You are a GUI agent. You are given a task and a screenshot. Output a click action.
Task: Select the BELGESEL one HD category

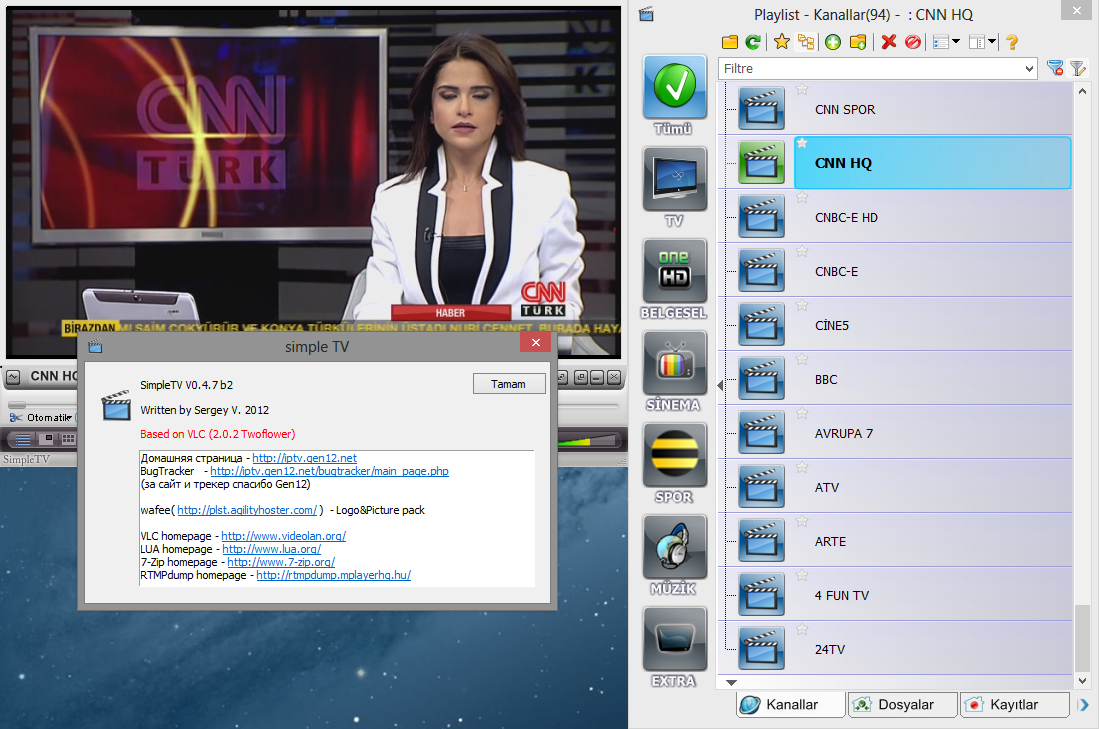tap(674, 271)
